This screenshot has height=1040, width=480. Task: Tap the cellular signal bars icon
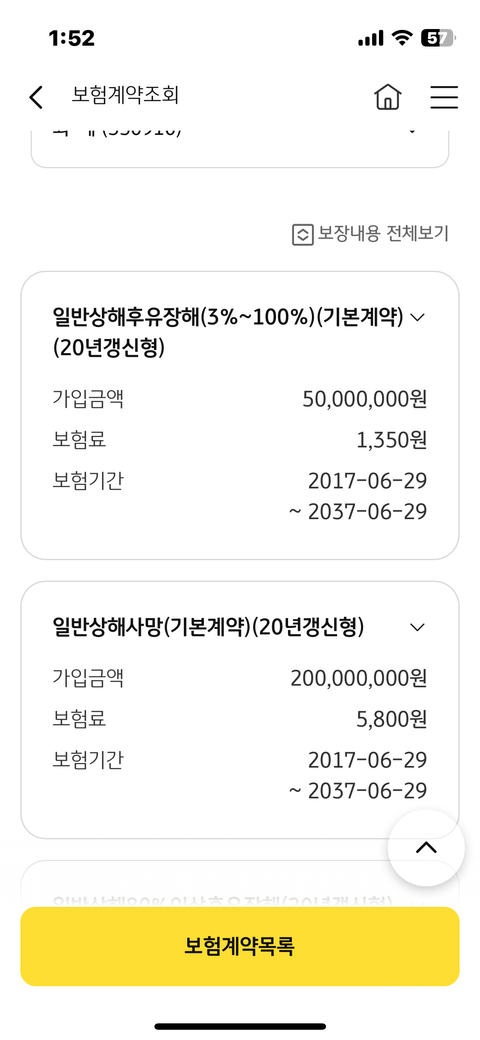[371, 39]
